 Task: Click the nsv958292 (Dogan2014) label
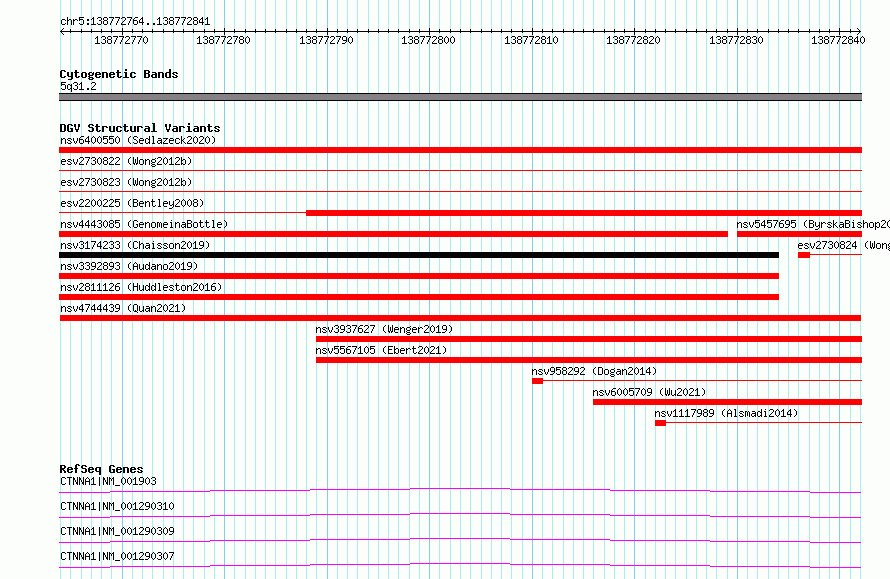[594, 371]
